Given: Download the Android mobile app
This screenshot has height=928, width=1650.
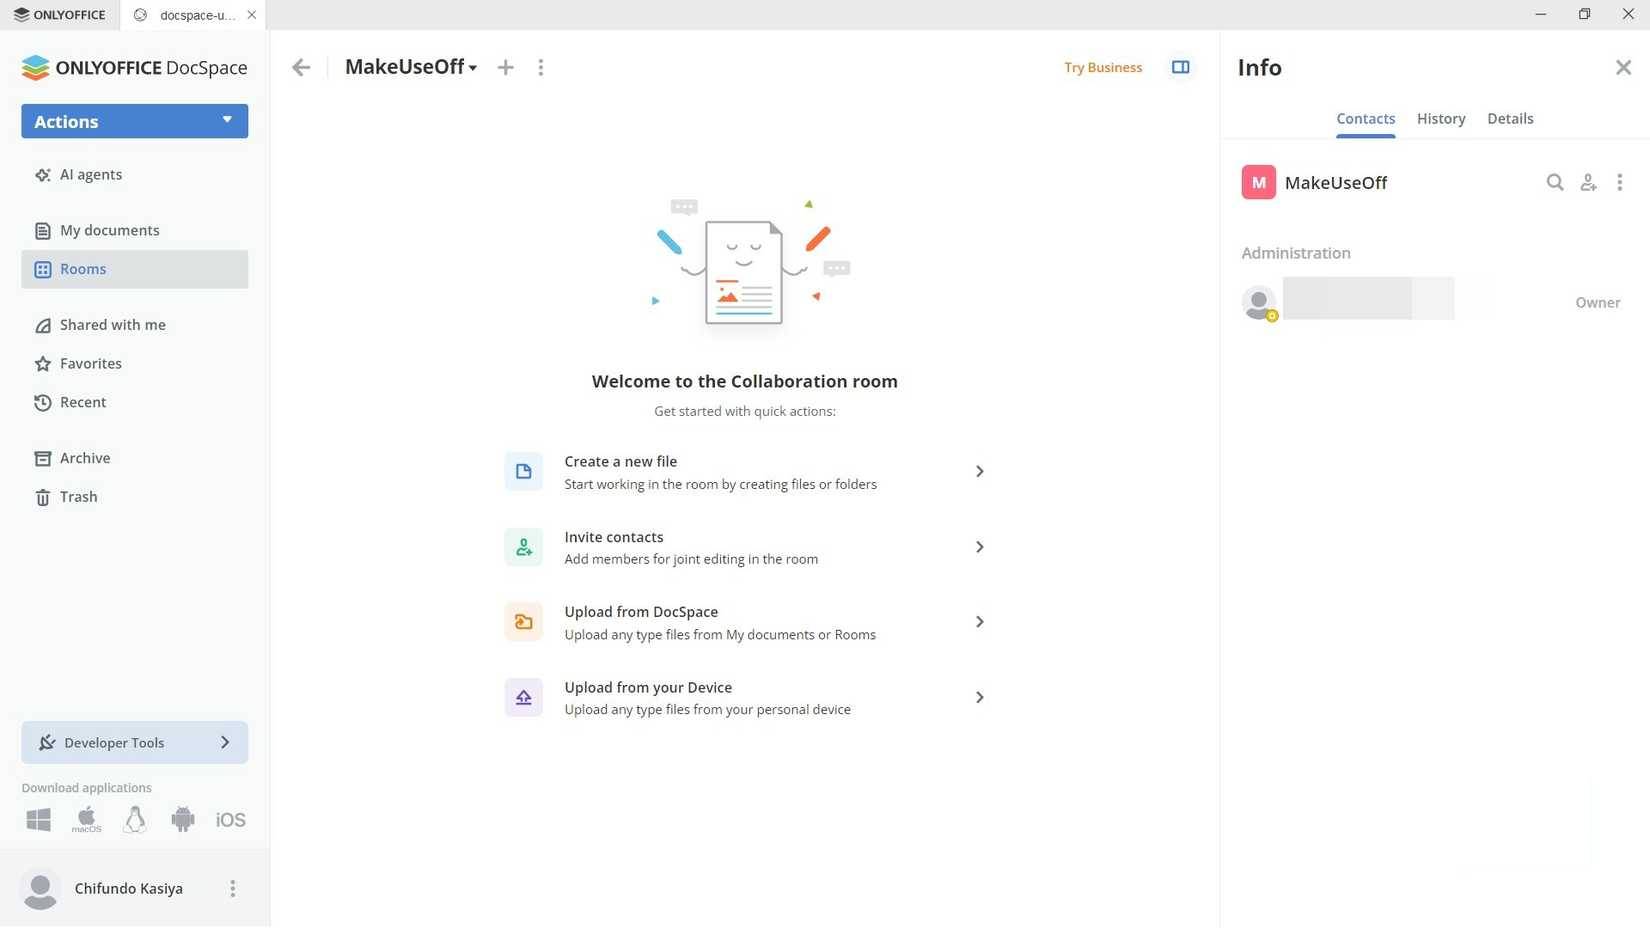Looking at the screenshot, I should click(x=183, y=820).
